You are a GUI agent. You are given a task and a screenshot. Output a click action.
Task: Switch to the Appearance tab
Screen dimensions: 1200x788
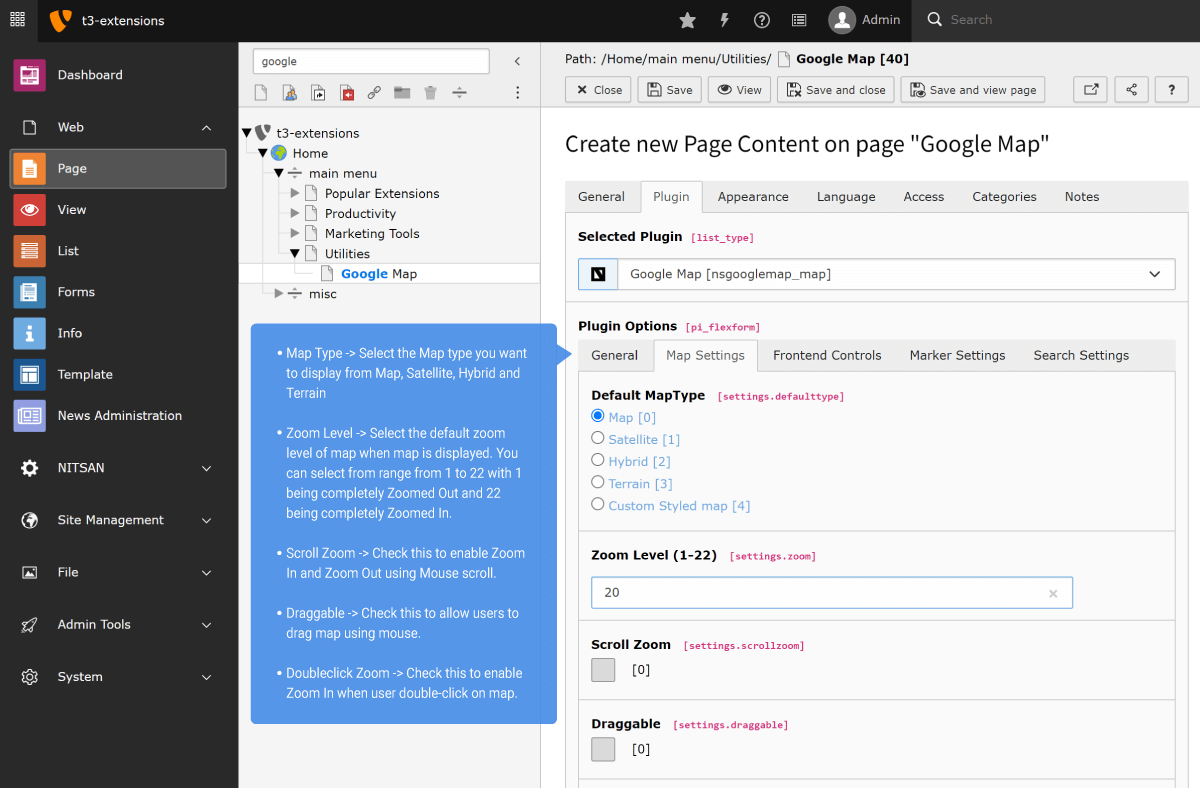coord(753,197)
